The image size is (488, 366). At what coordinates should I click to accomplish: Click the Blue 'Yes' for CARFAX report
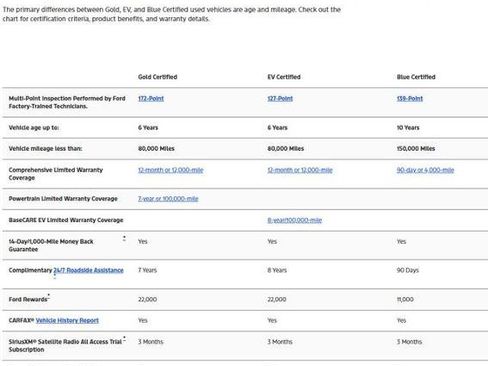pos(401,320)
